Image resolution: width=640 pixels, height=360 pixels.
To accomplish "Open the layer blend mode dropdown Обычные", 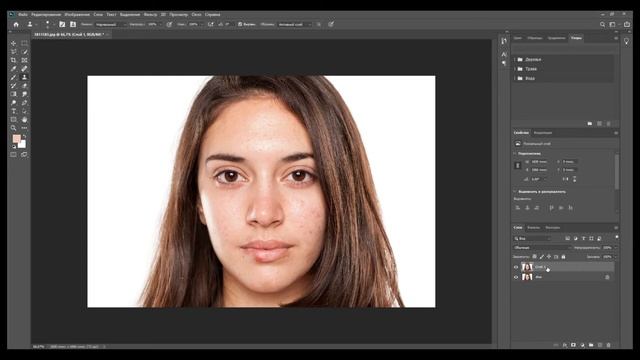I will [x=542, y=248].
